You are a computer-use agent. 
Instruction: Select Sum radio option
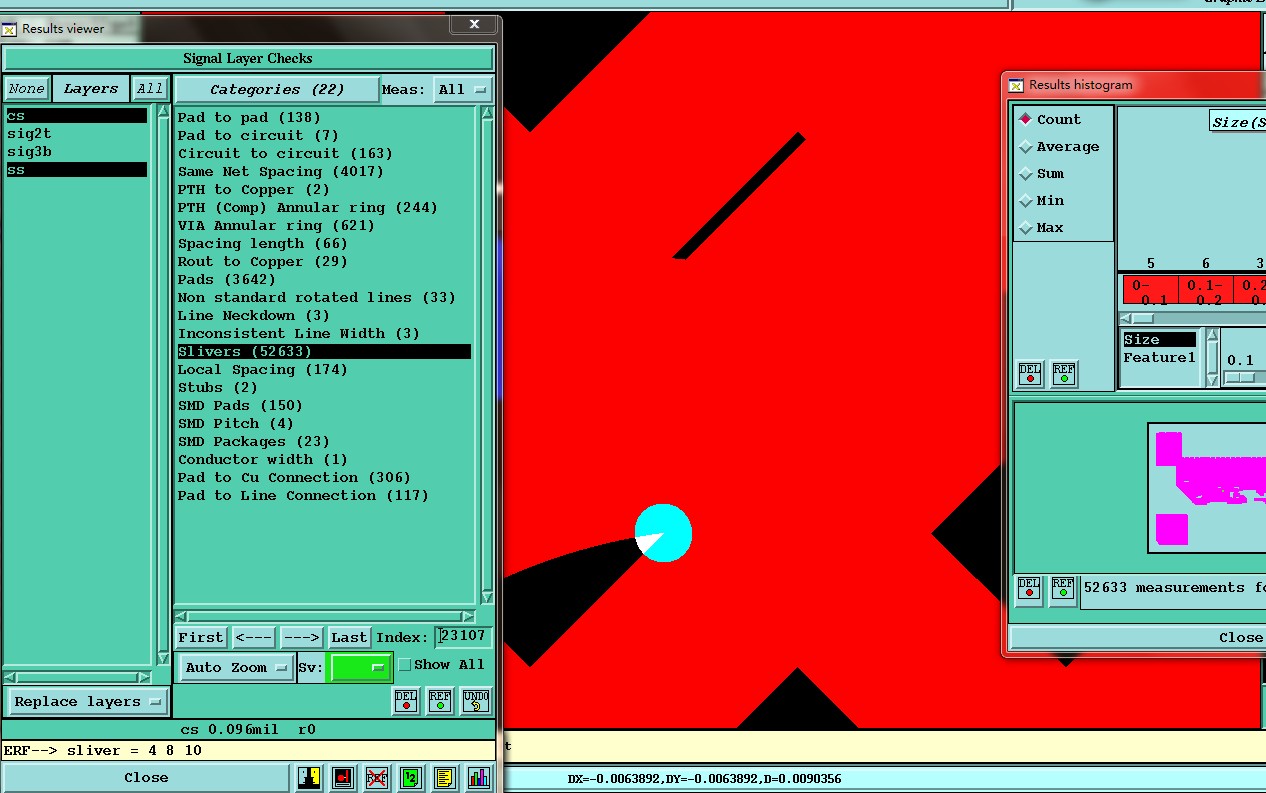[x=1042, y=173]
